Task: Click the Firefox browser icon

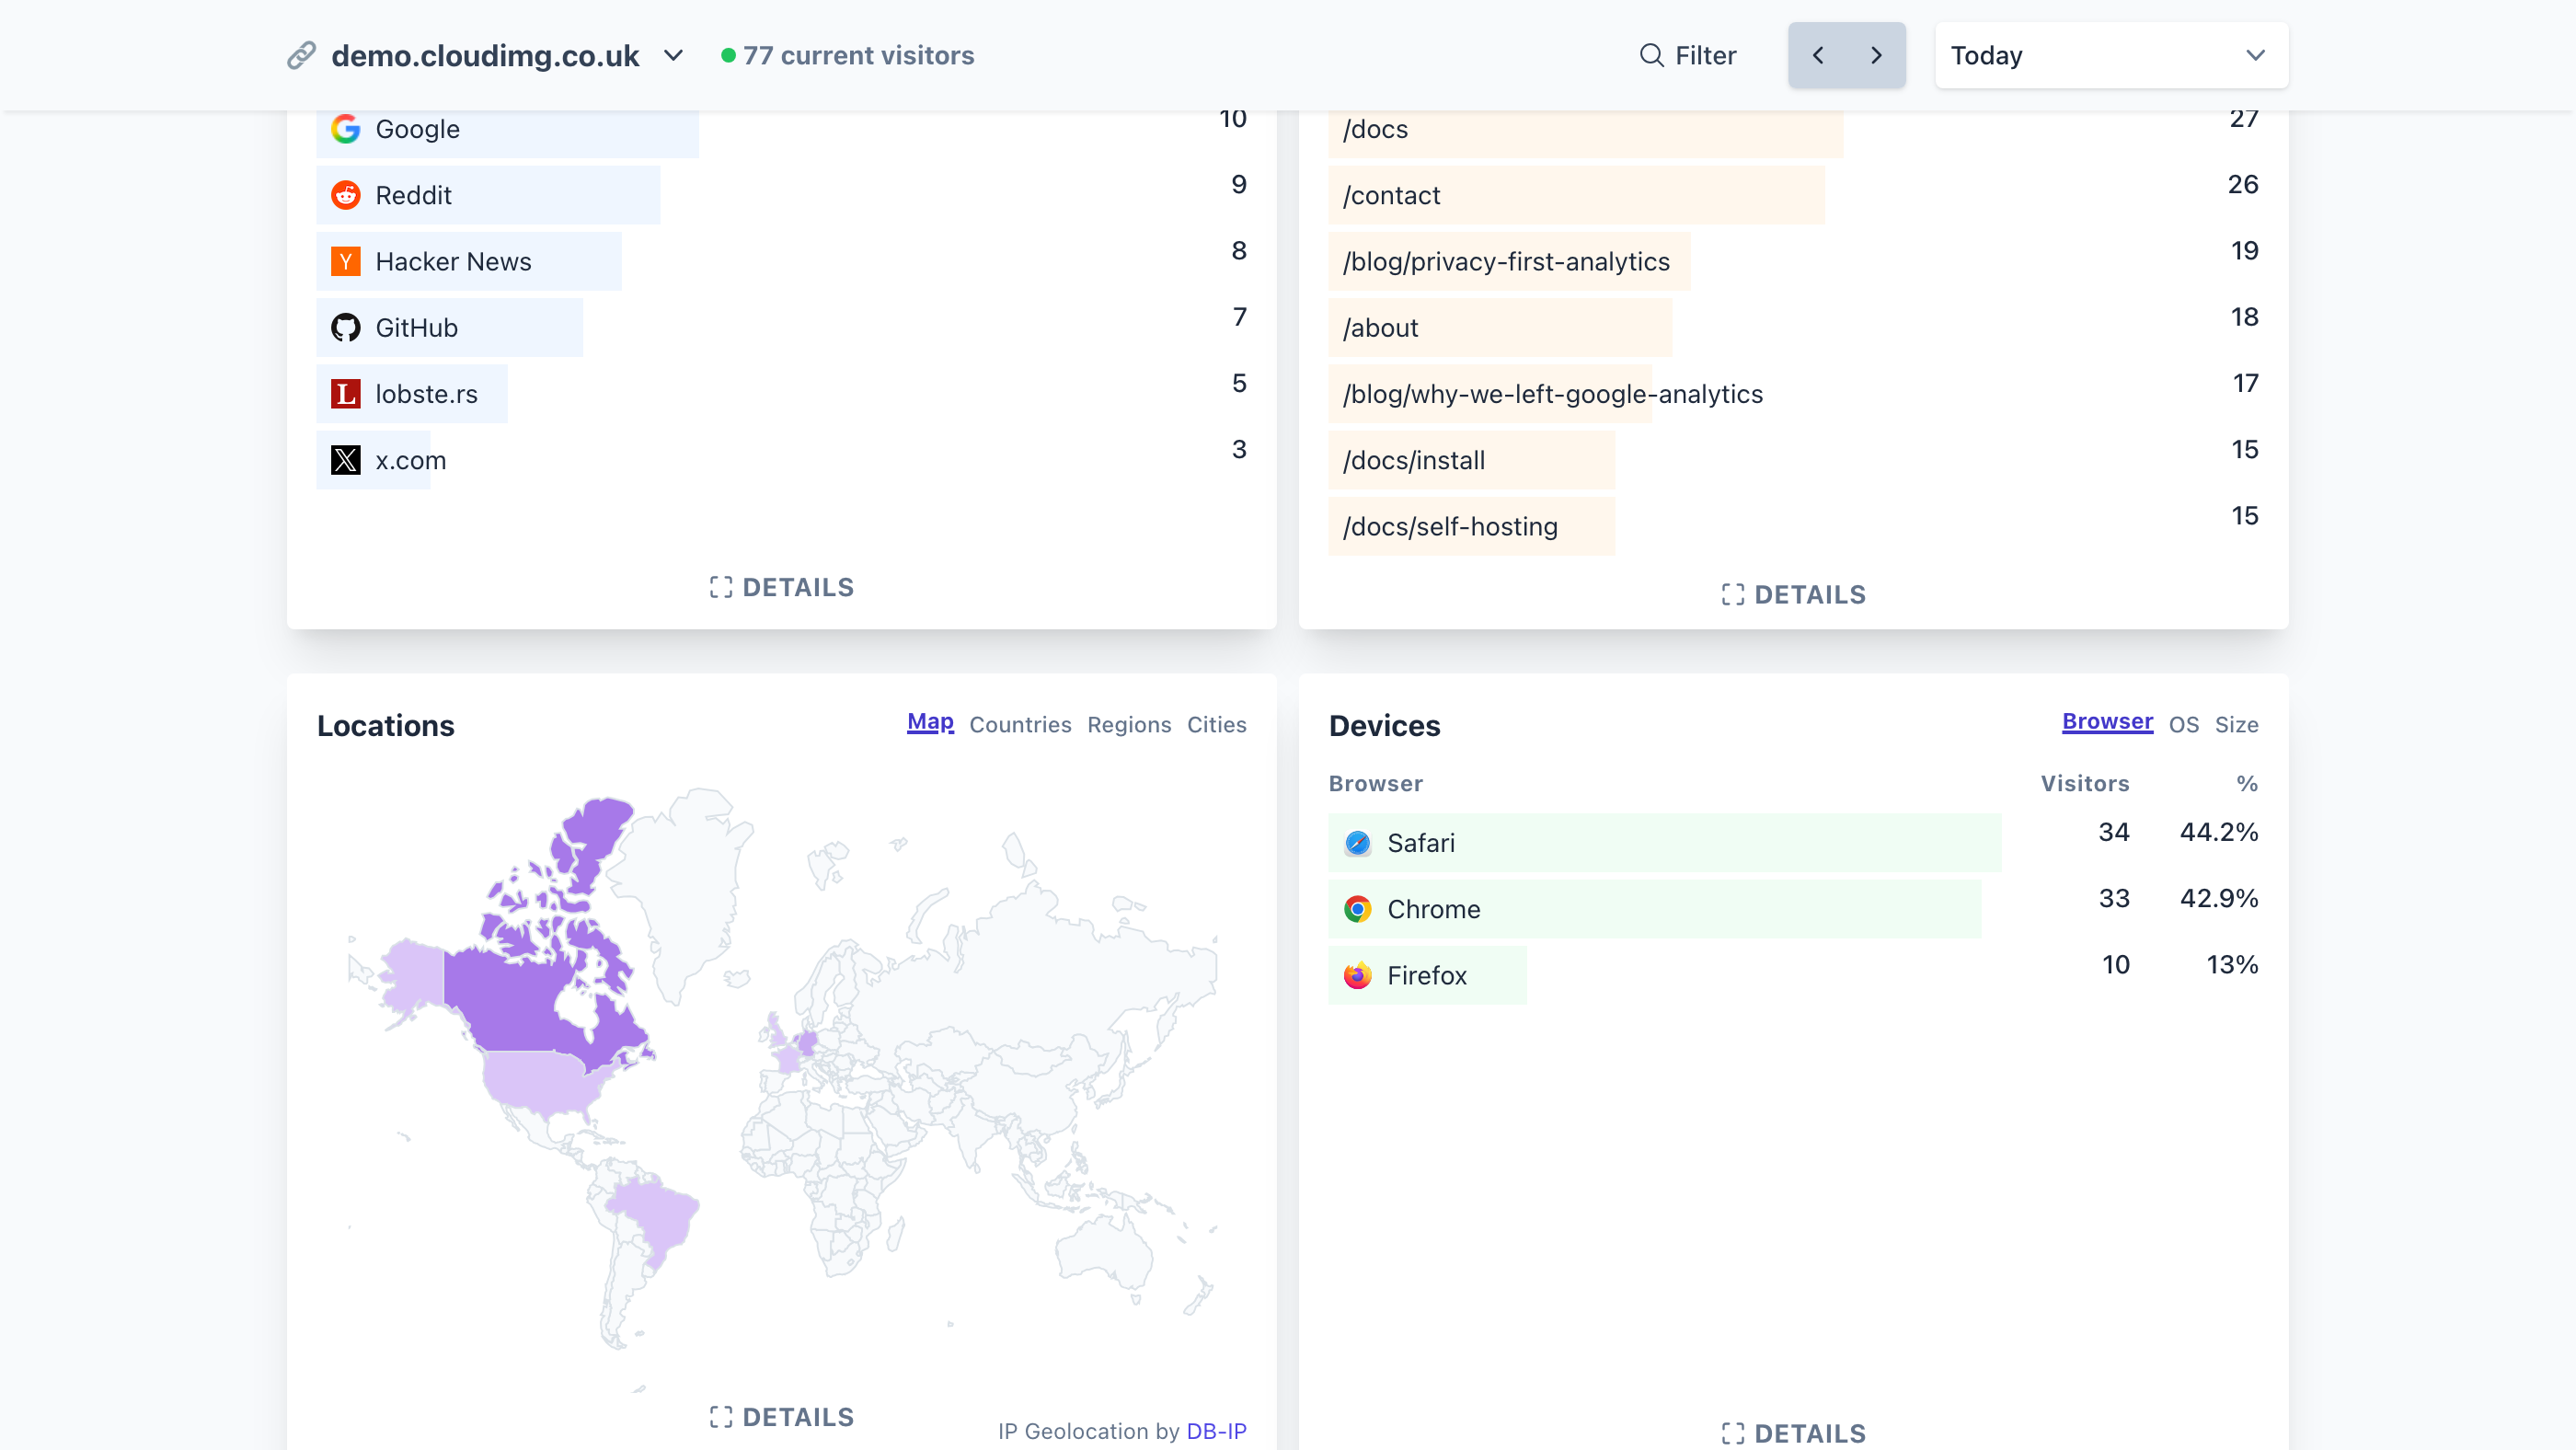Action: point(1357,975)
